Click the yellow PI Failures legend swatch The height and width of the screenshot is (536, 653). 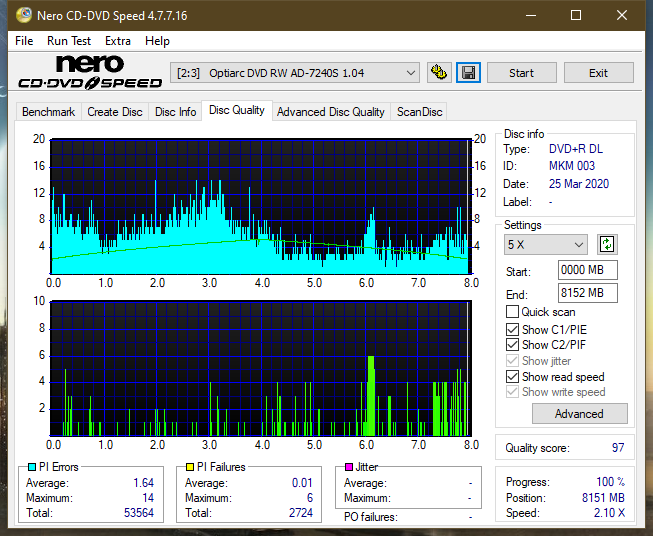190,467
